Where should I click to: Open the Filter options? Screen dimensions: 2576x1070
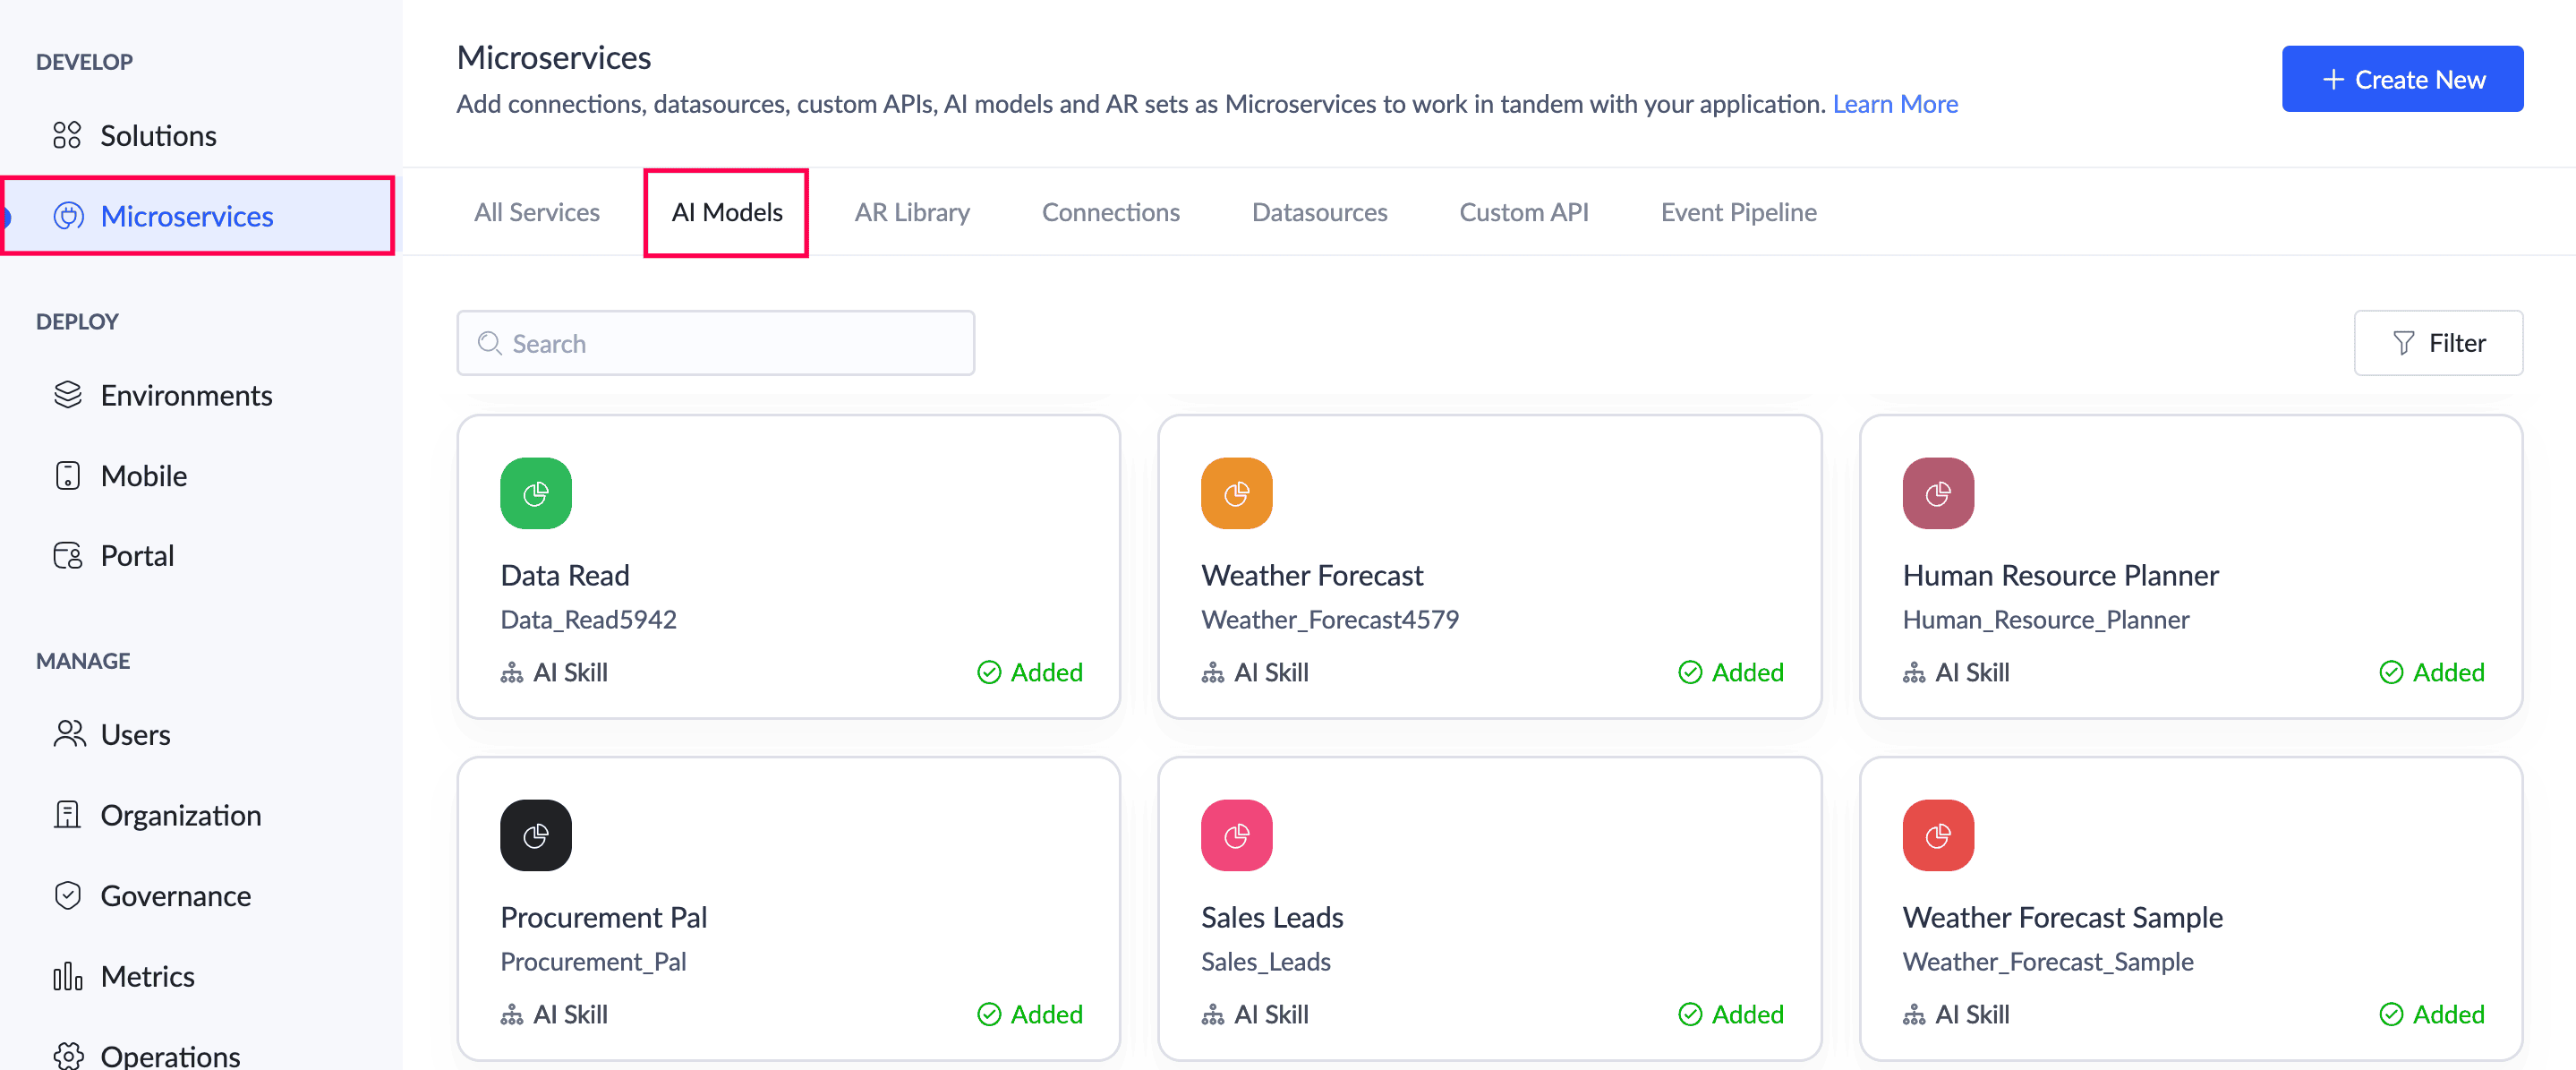pos(2438,343)
